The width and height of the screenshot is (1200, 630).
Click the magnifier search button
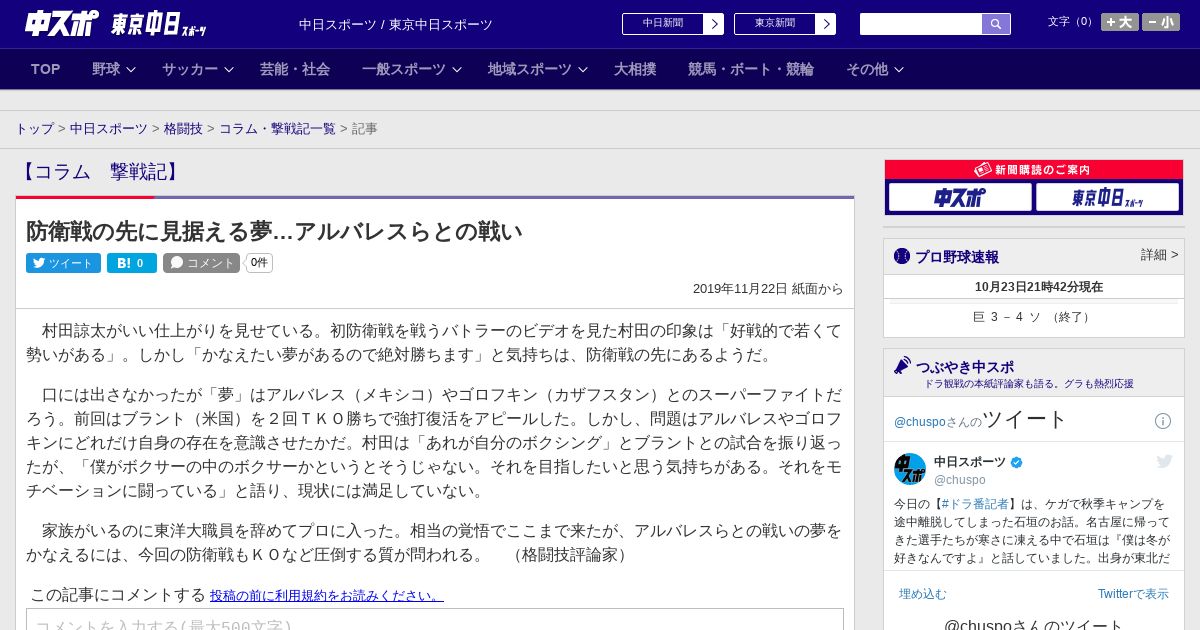tap(996, 24)
